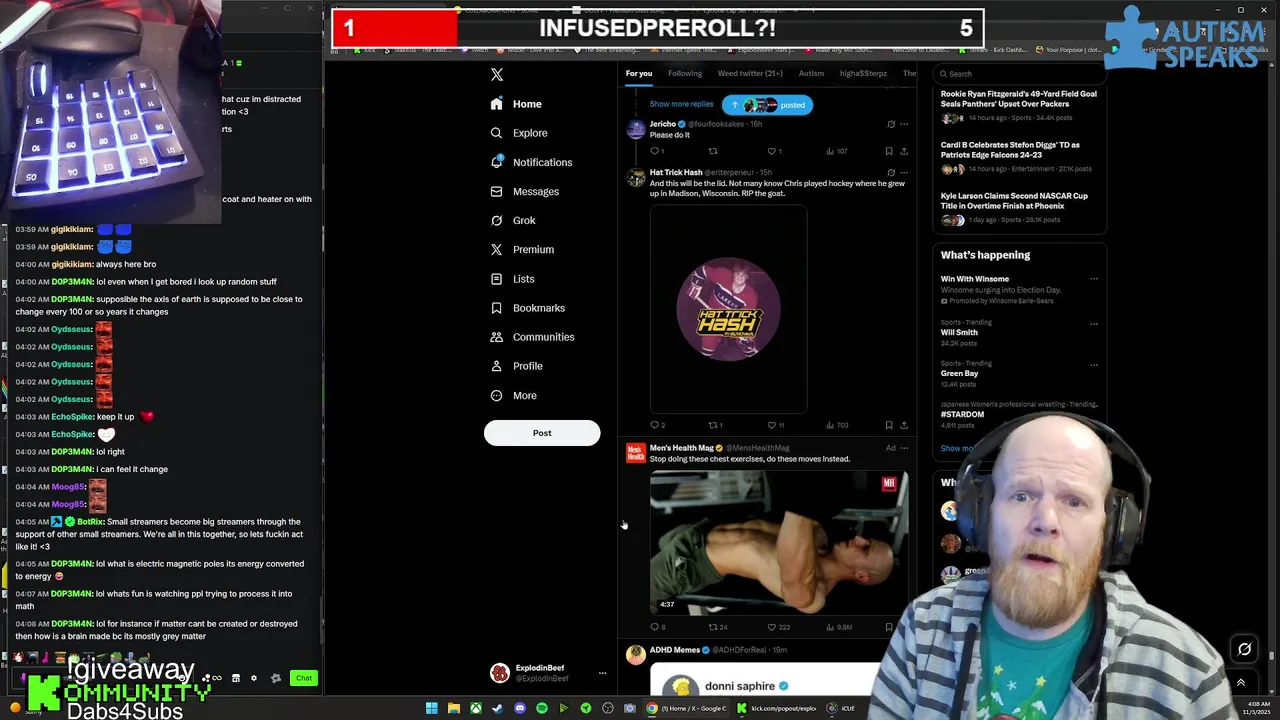Switch to the highaSSterpz tab
The width and height of the screenshot is (1280, 720).
point(863,73)
